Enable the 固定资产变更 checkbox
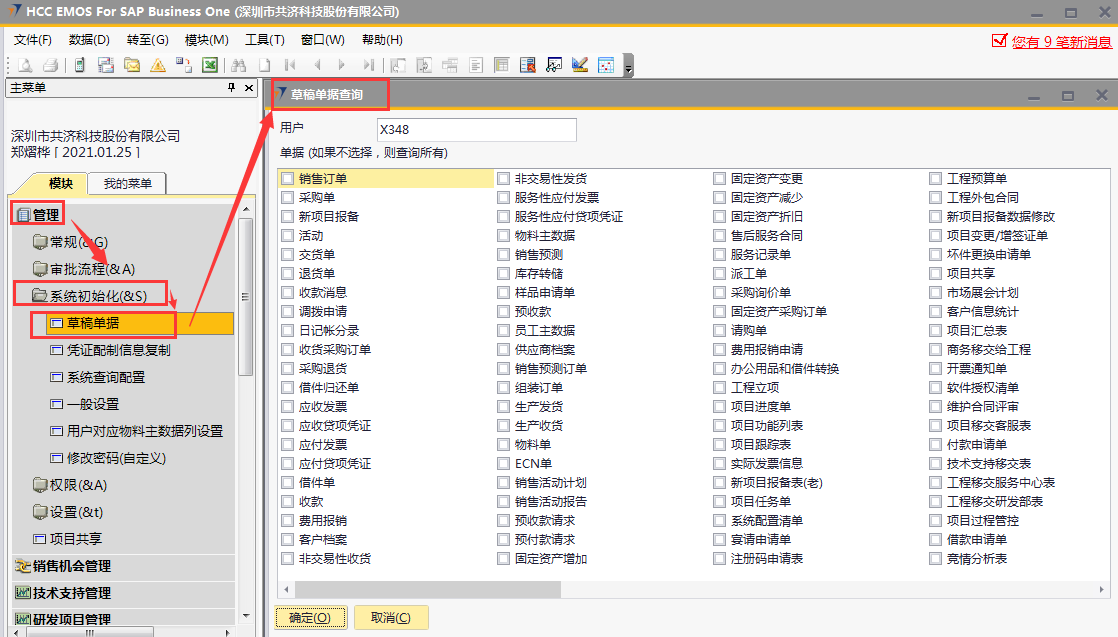Screen dimensions: 1118x637 pyautogui.click(x=720, y=179)
